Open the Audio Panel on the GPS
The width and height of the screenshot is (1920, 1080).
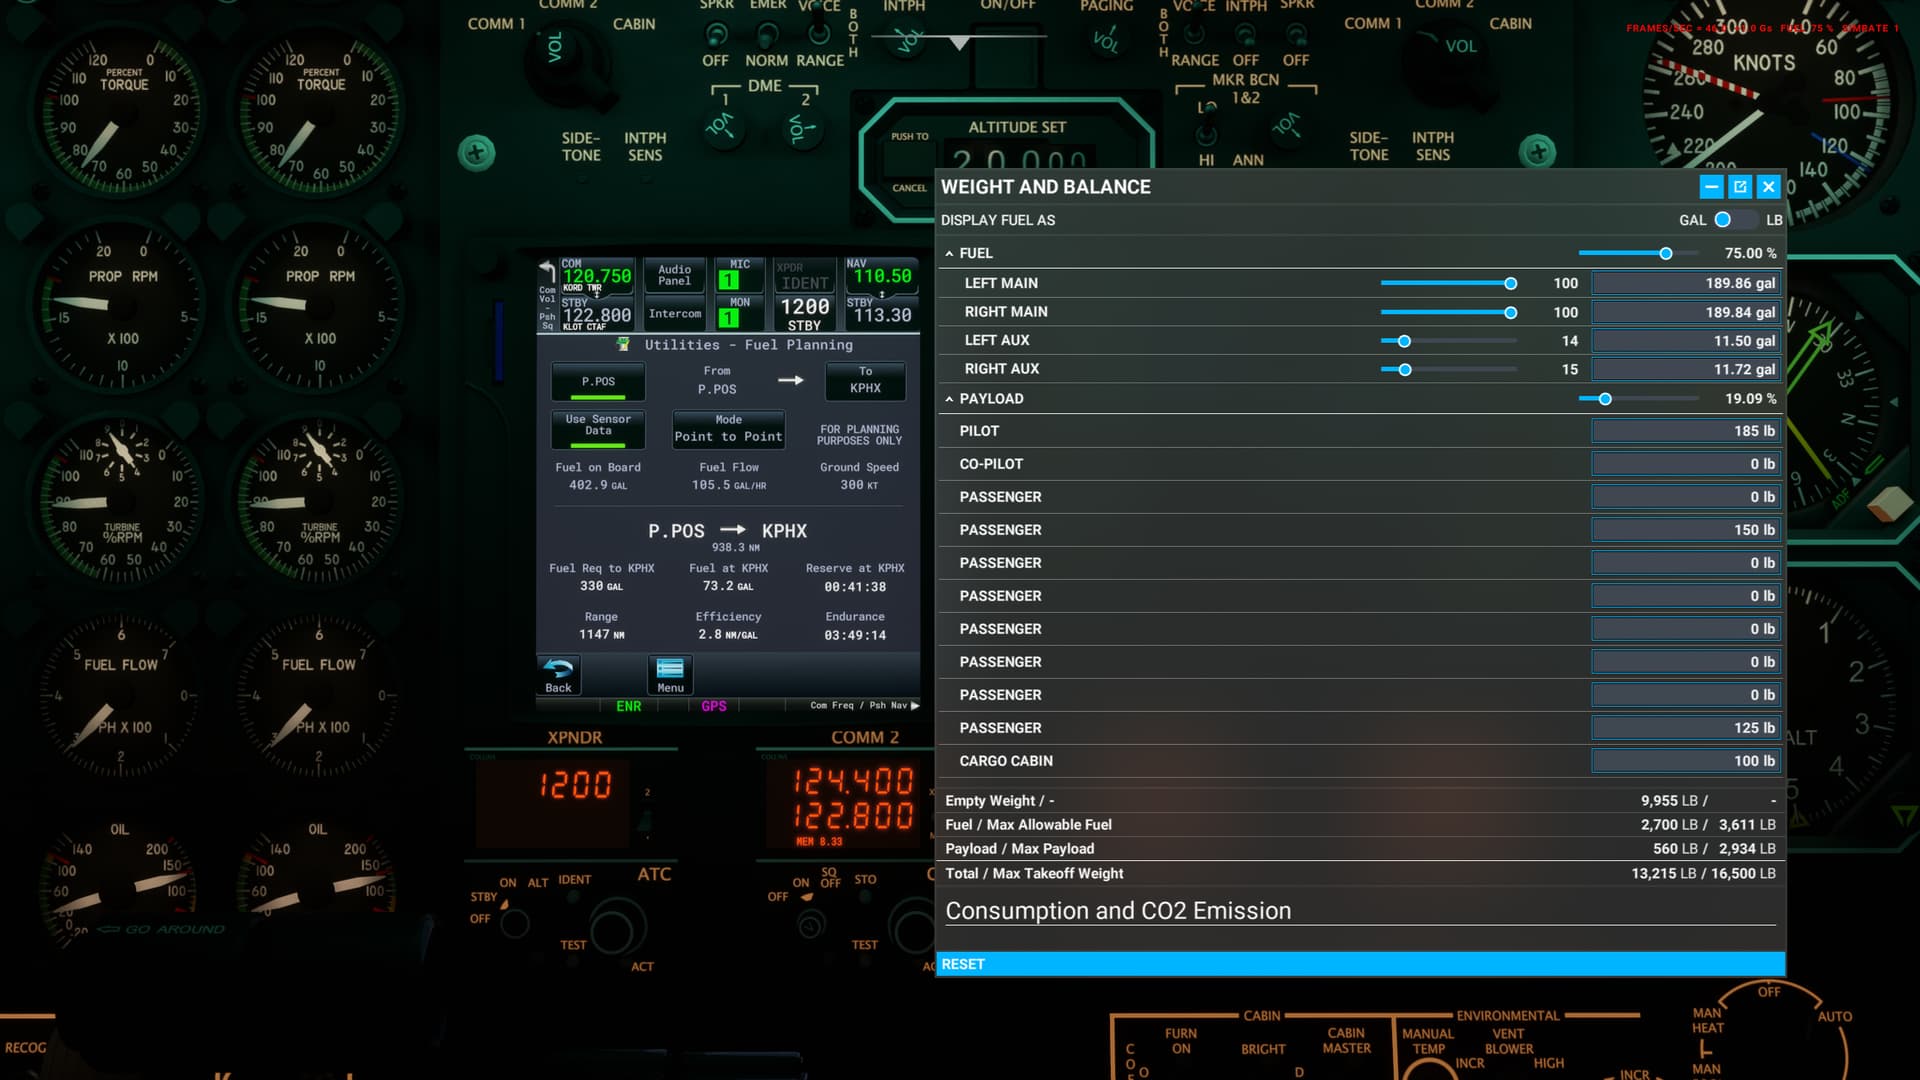(x=674, y=275)
